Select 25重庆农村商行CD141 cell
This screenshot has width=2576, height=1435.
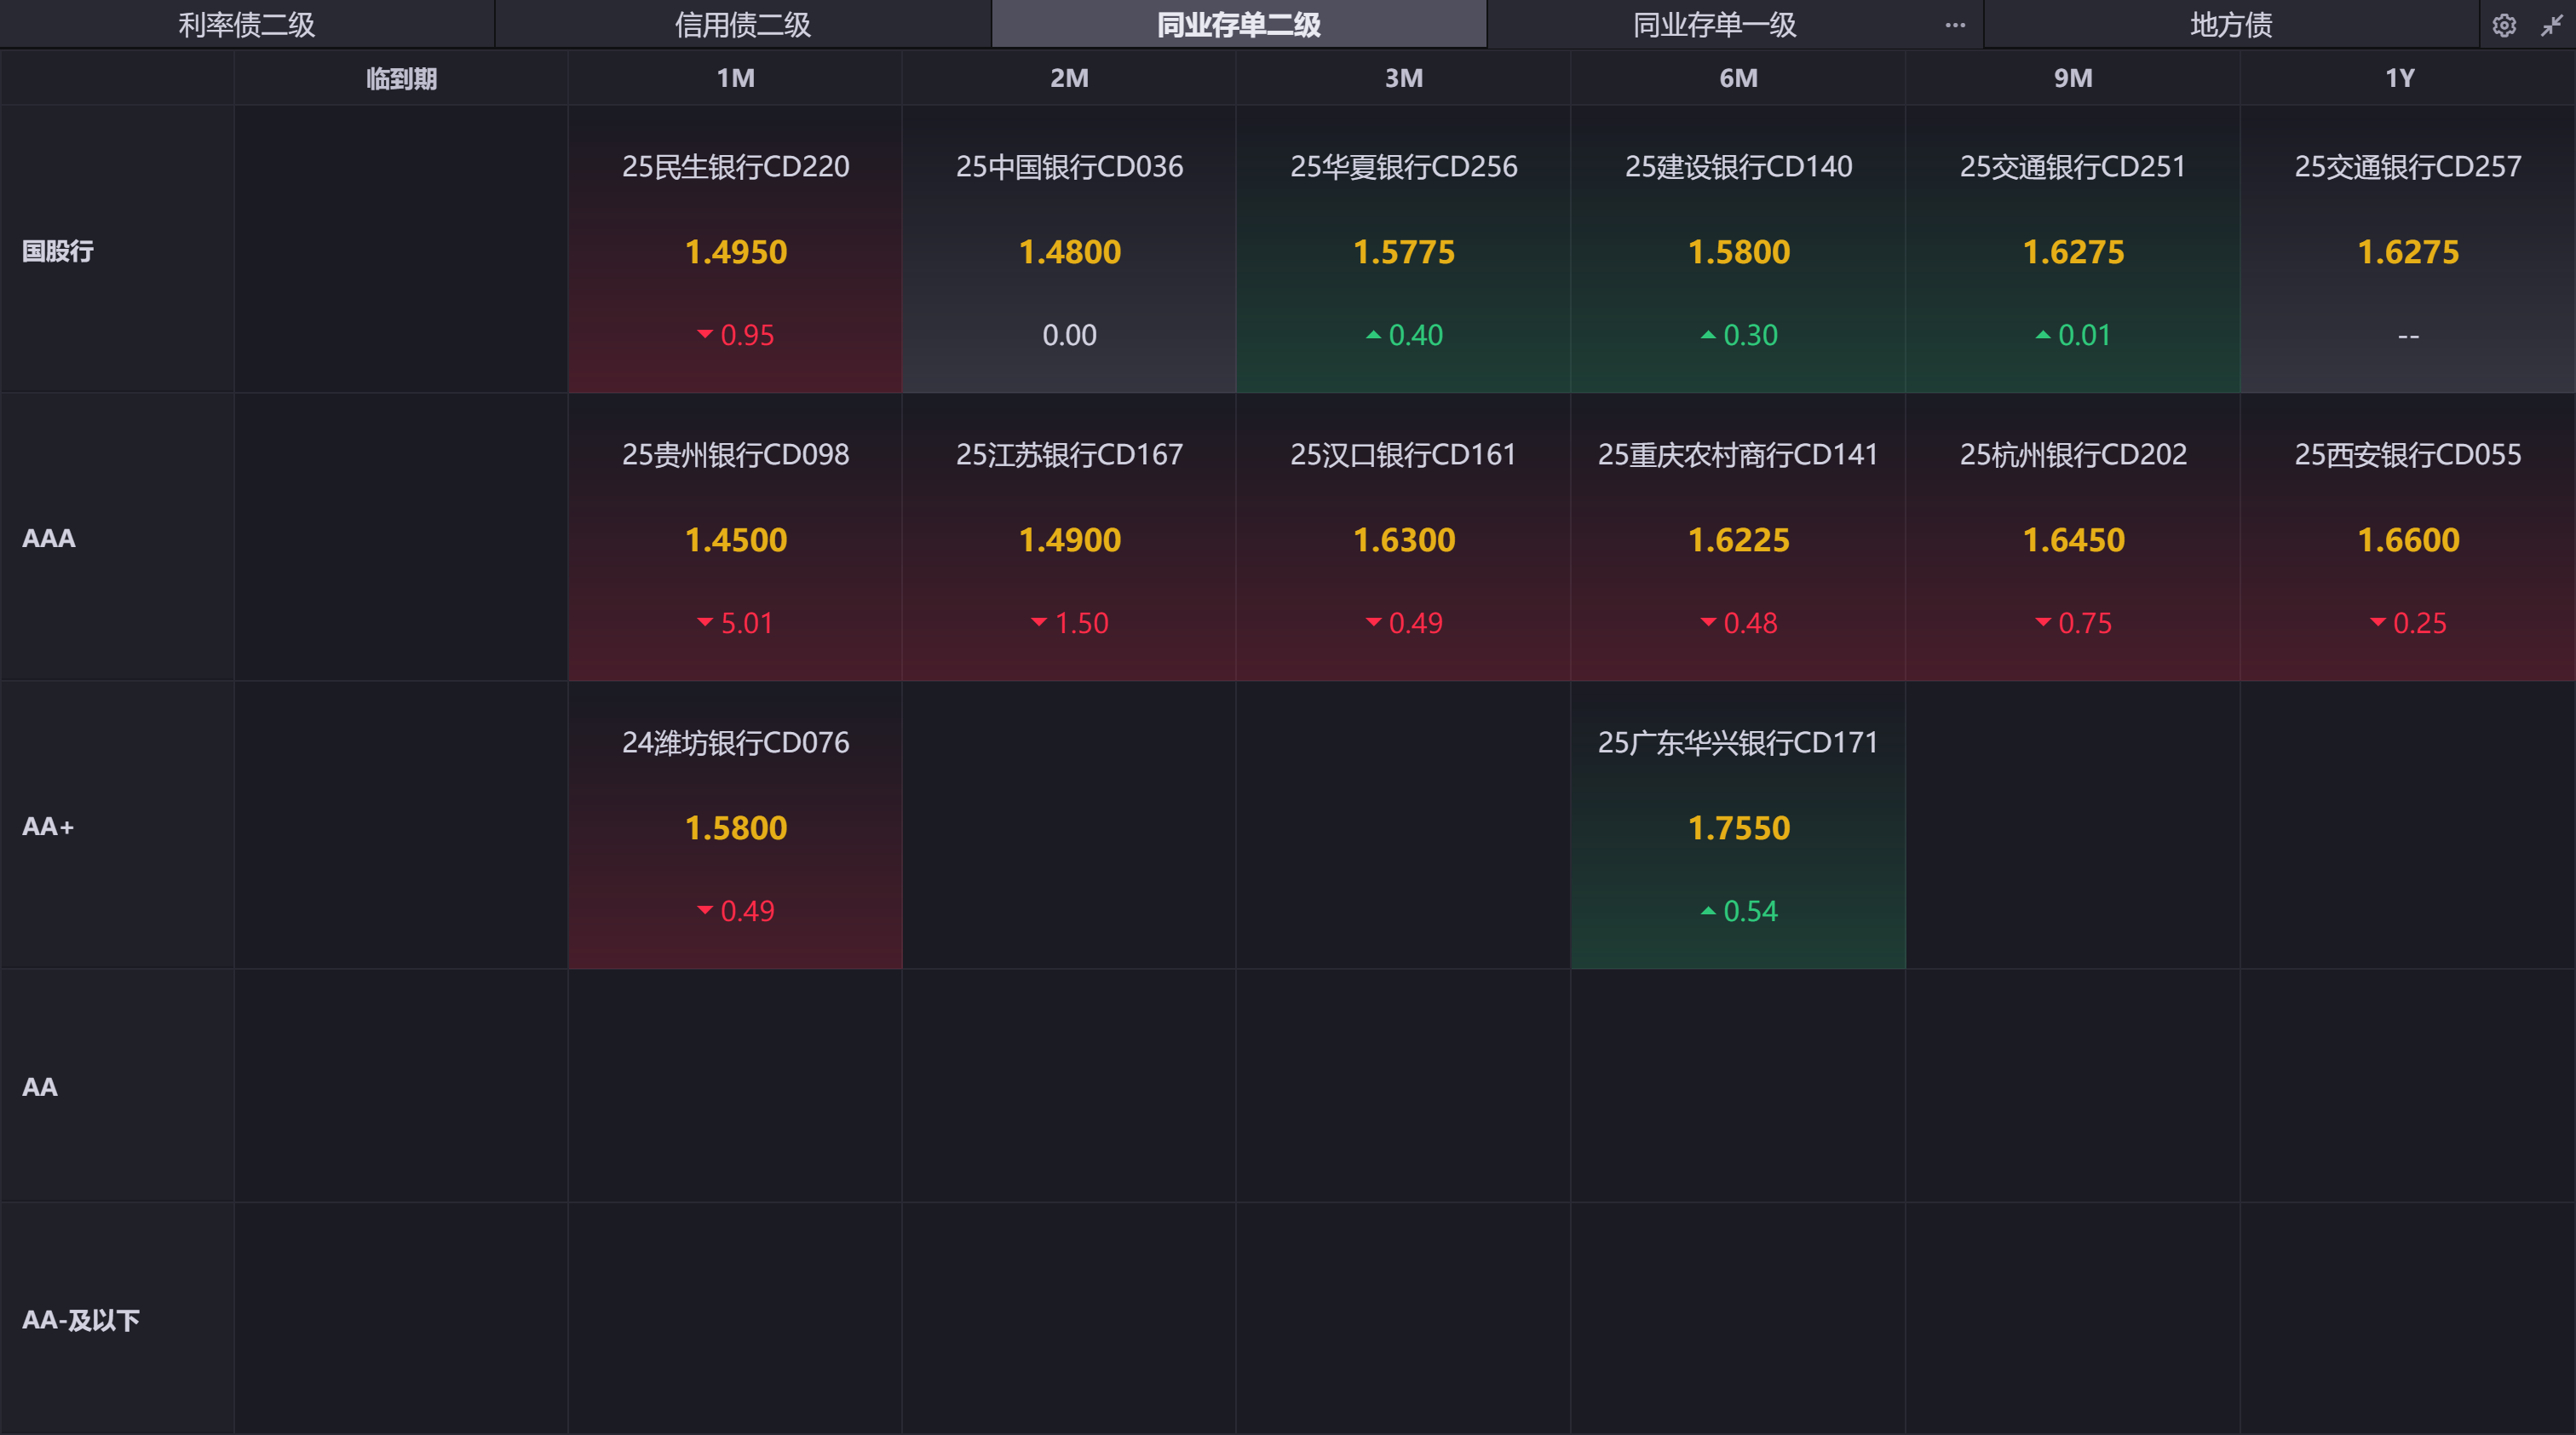(x=1738, y=538)
